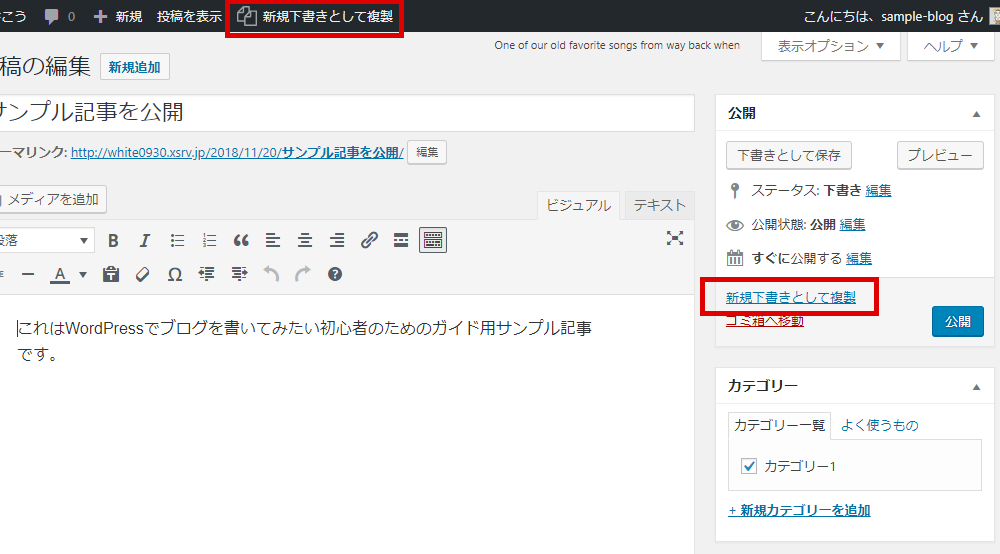Select the よく使うもの tab
1000x554 pixels.
(879, 425)
